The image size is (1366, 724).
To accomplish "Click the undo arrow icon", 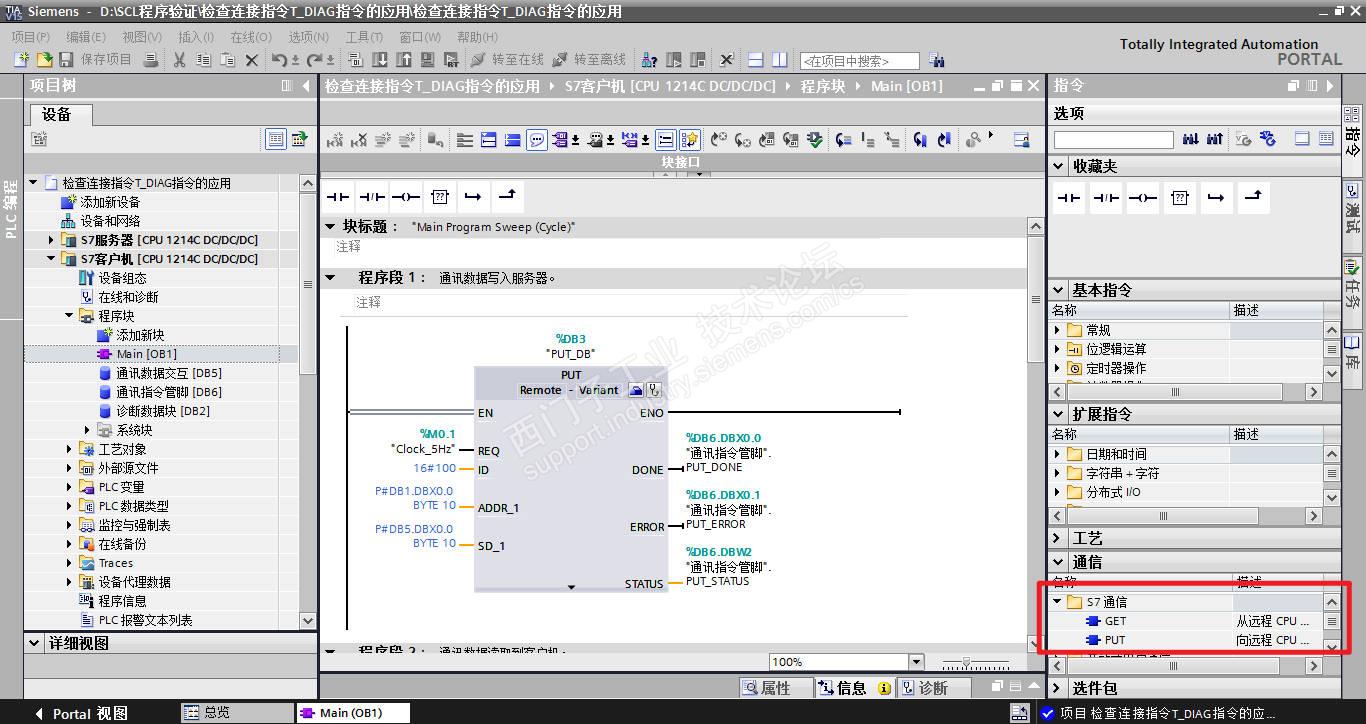I will point(280,60).
